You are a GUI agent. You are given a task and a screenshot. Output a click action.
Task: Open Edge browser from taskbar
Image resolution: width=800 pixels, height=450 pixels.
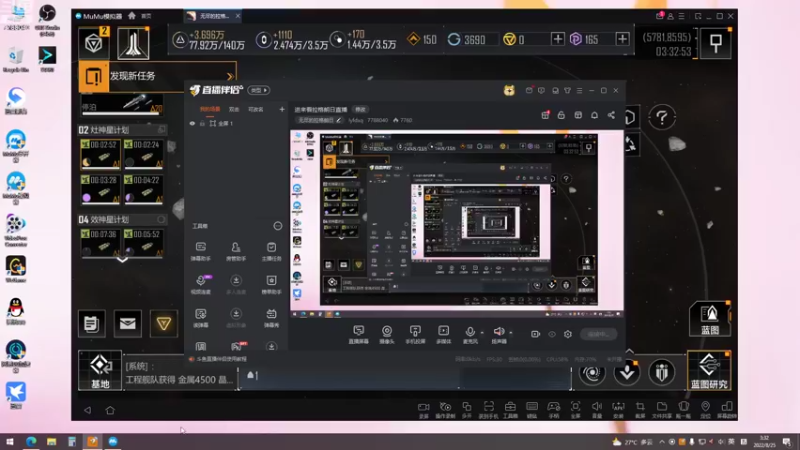31,441
